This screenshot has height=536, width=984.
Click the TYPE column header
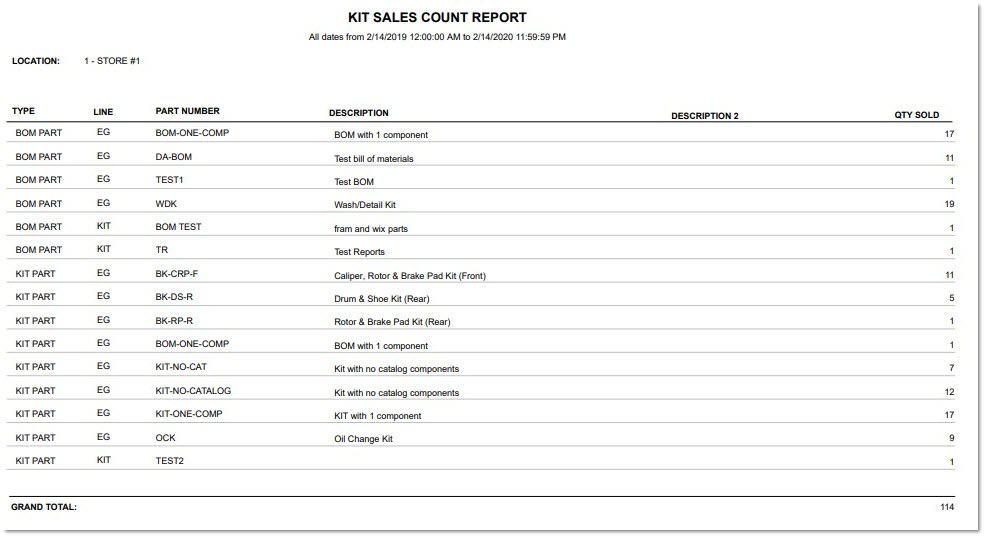coord(23,111)
